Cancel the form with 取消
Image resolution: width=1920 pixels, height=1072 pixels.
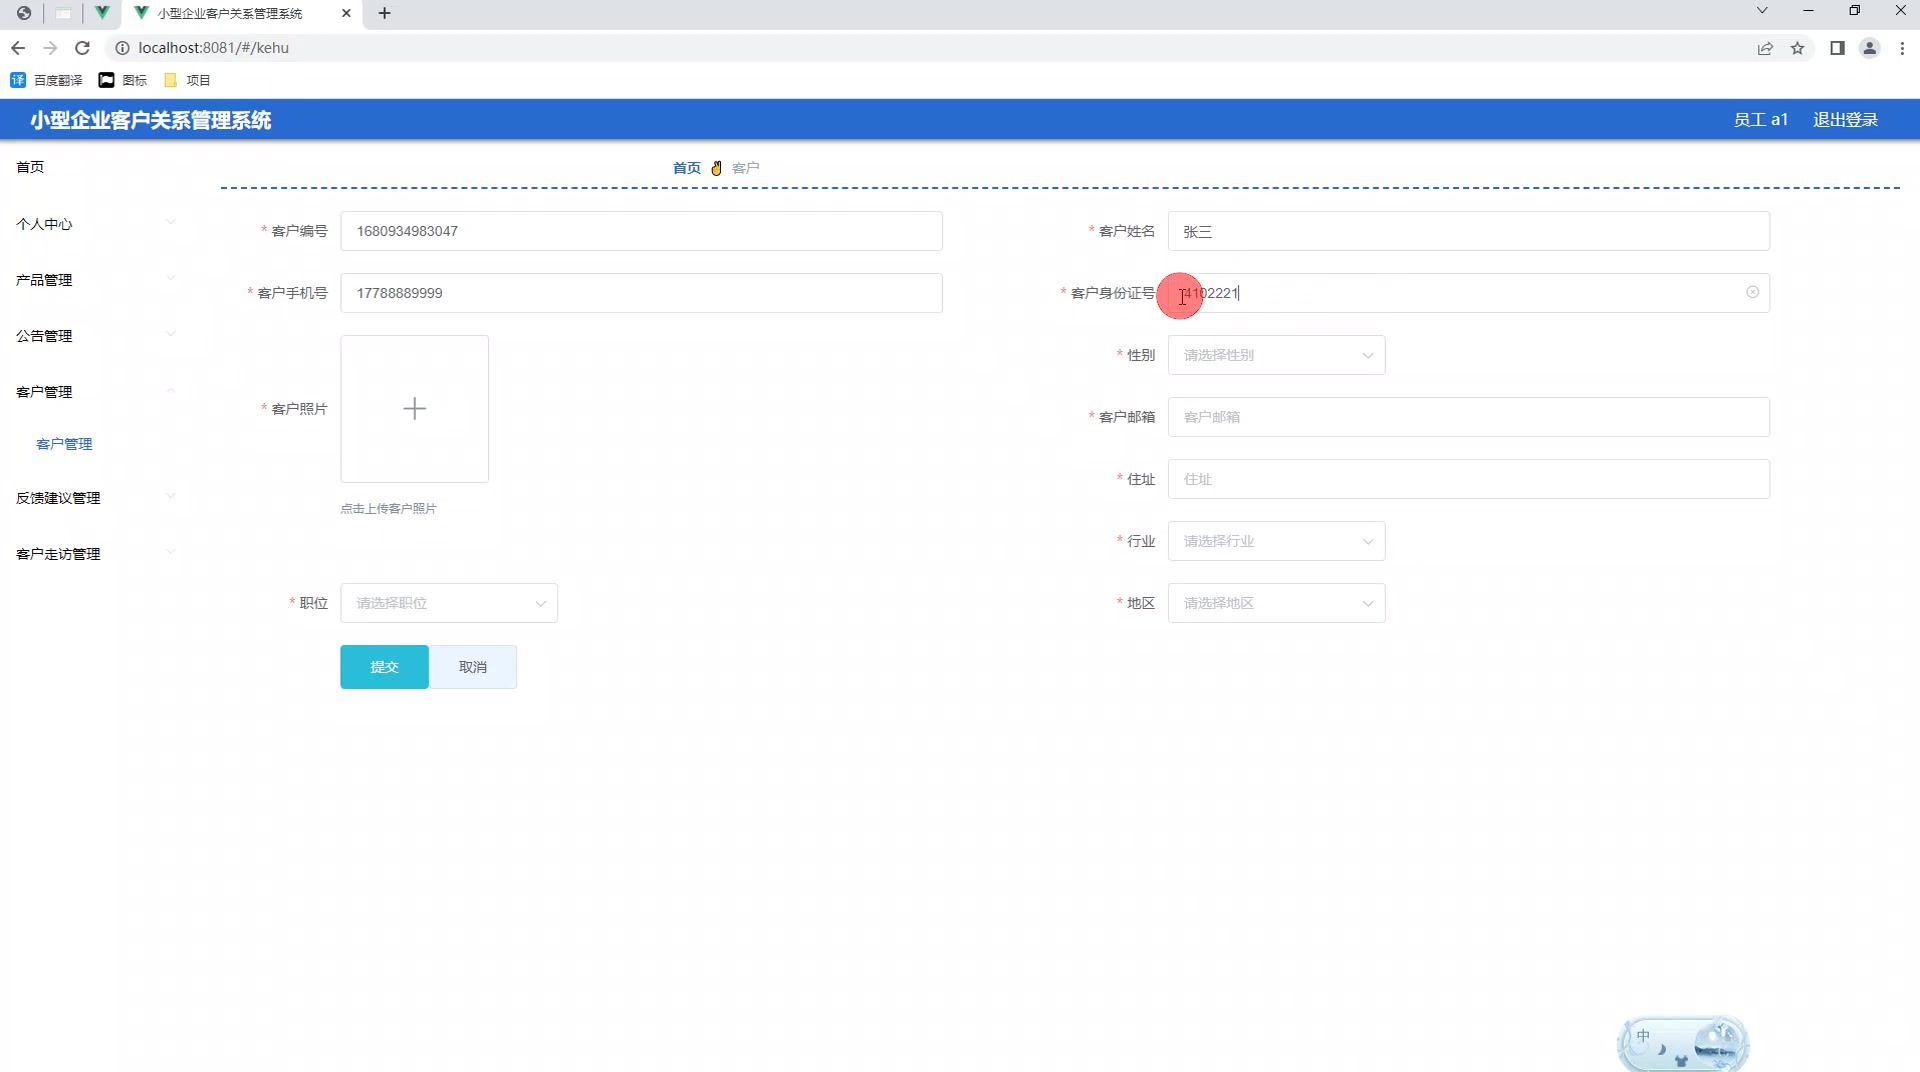[473, 667]
